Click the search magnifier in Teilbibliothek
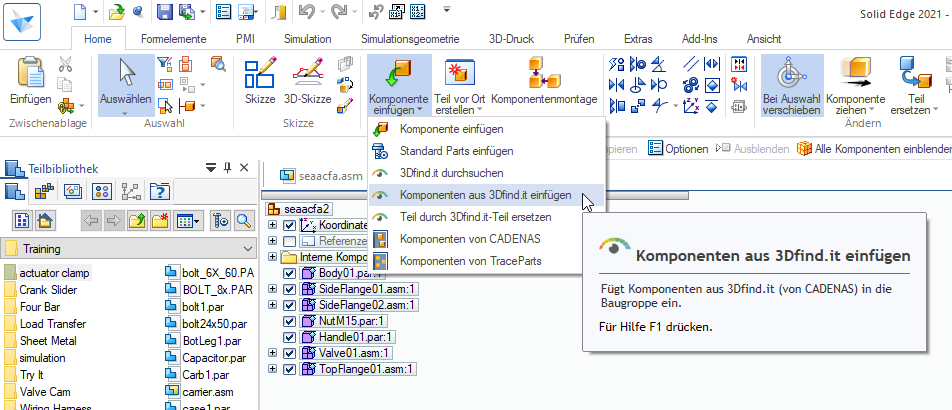Screen dimensions: 952x410 pos(244,221)
